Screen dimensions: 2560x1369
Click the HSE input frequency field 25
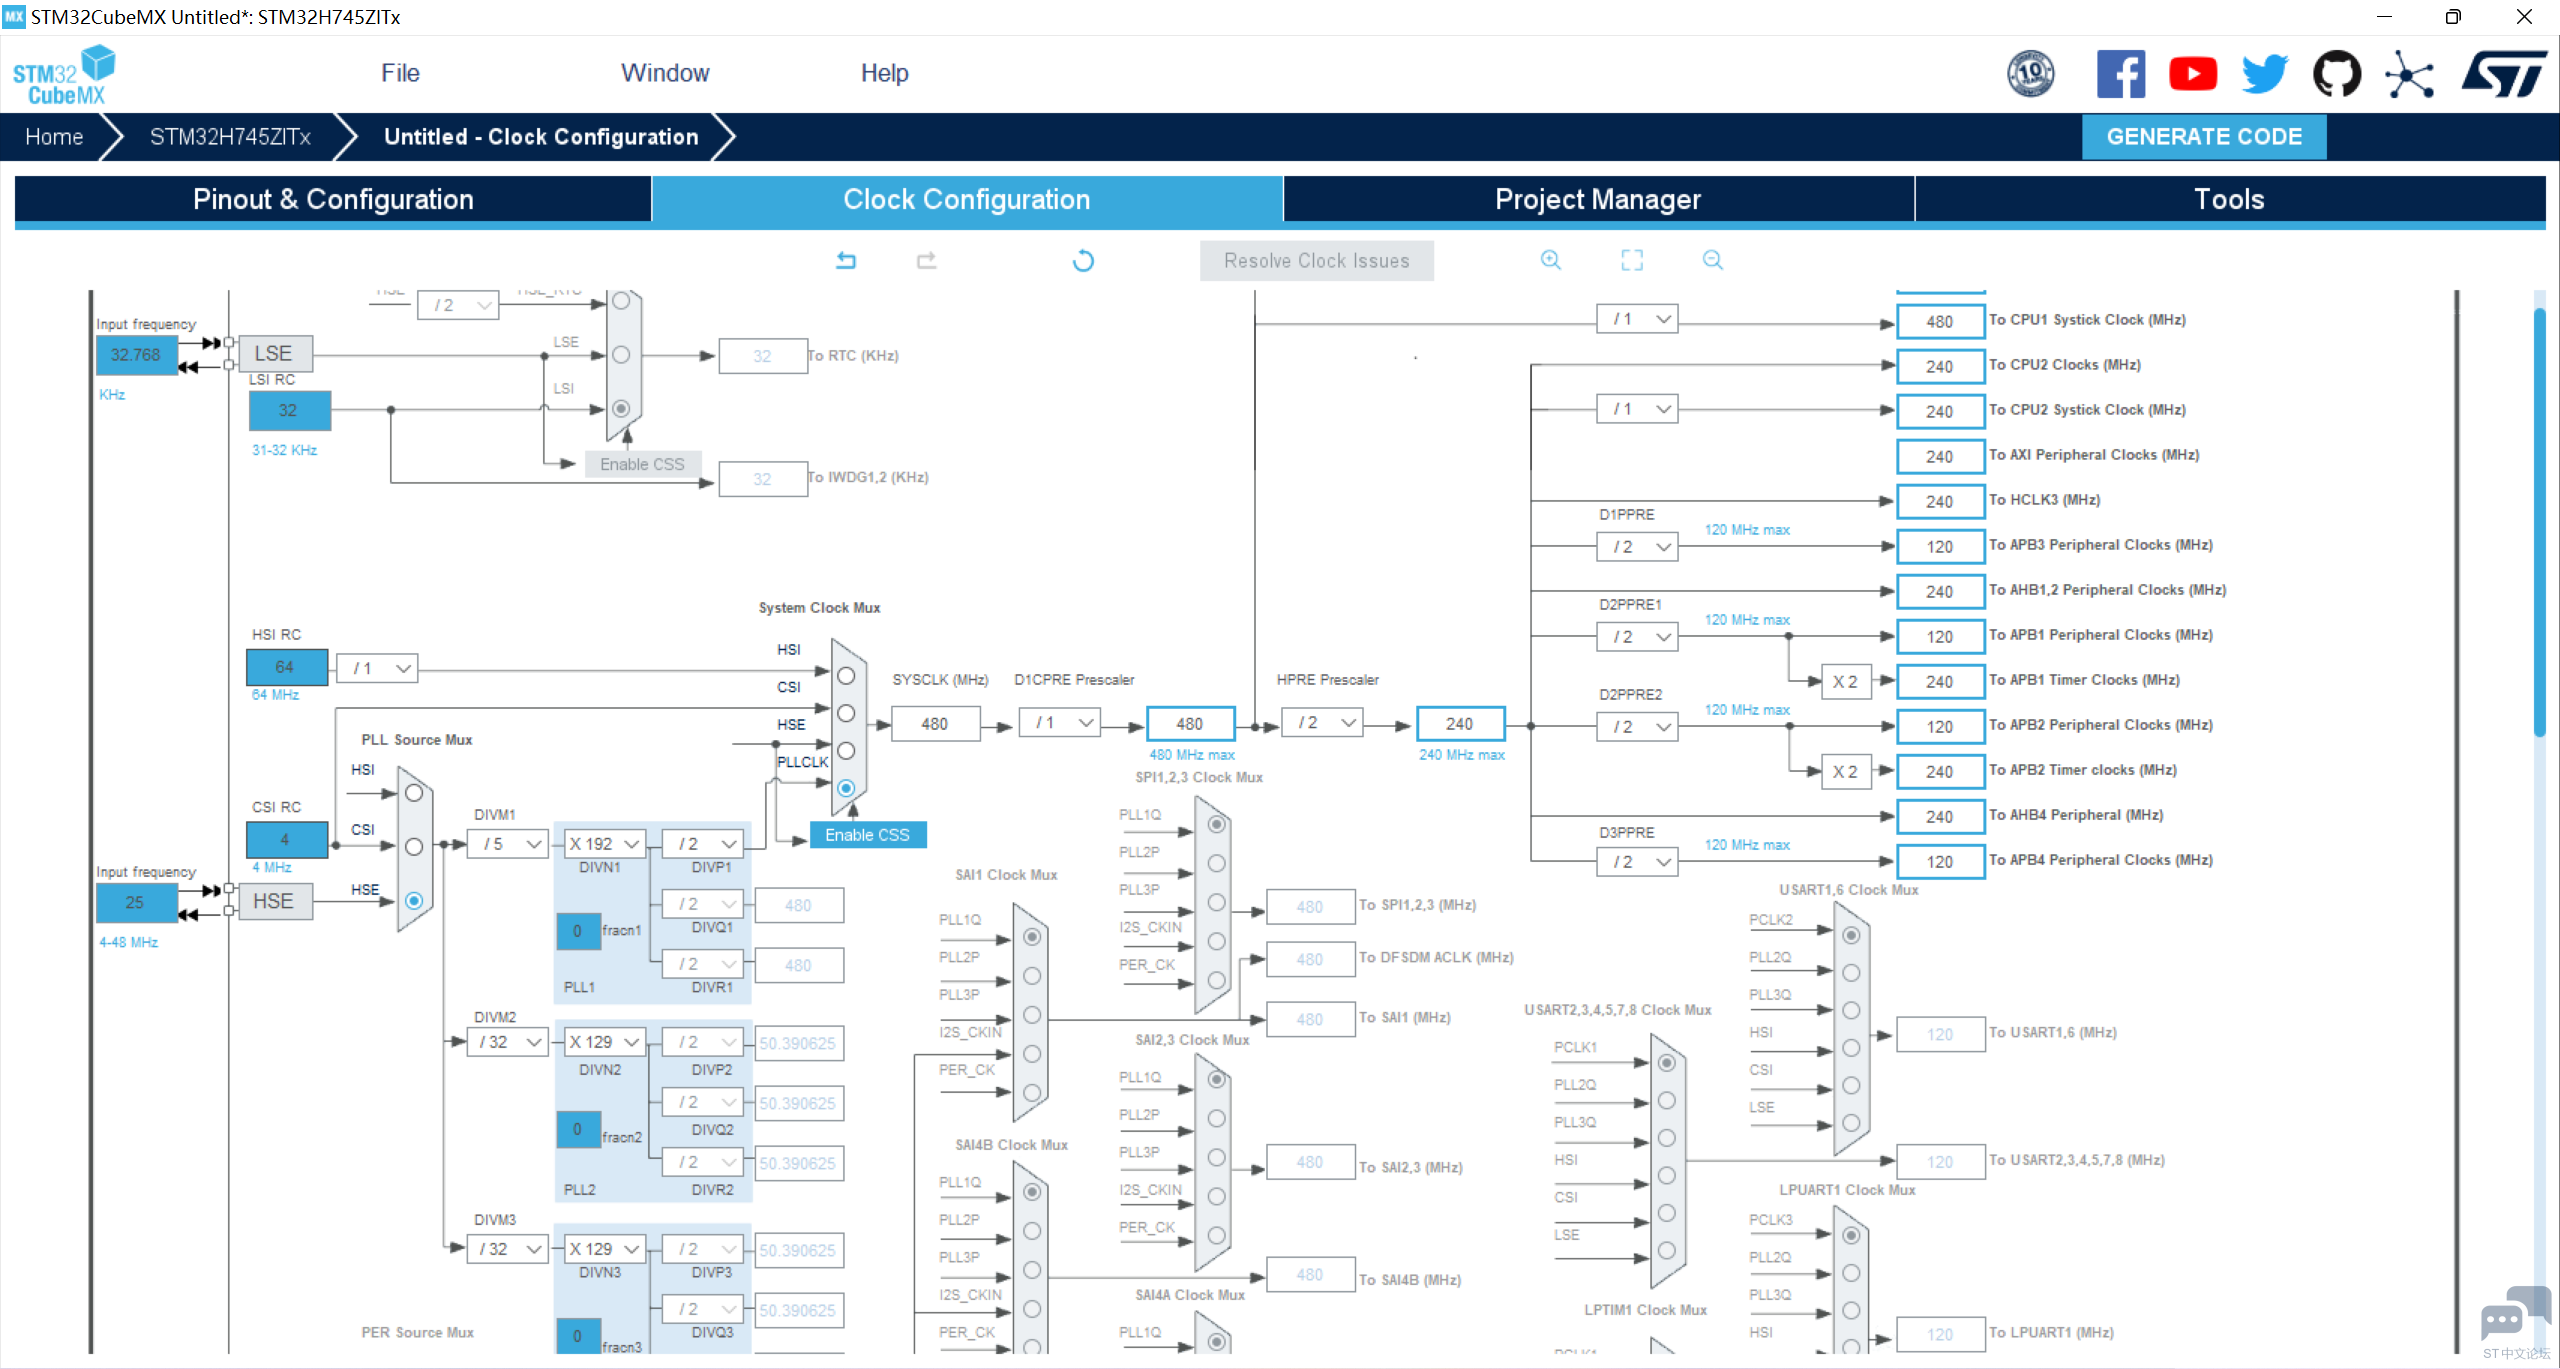tap(136, 902)
